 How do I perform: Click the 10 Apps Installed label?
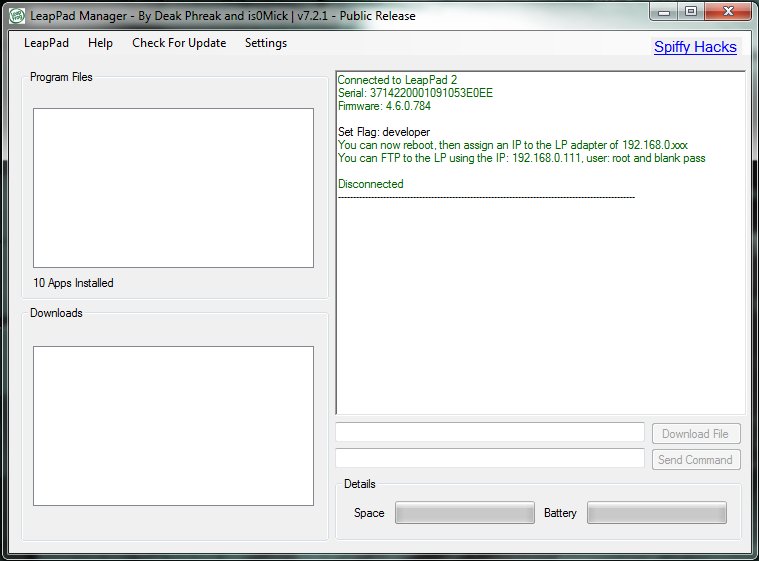[73, 283]
